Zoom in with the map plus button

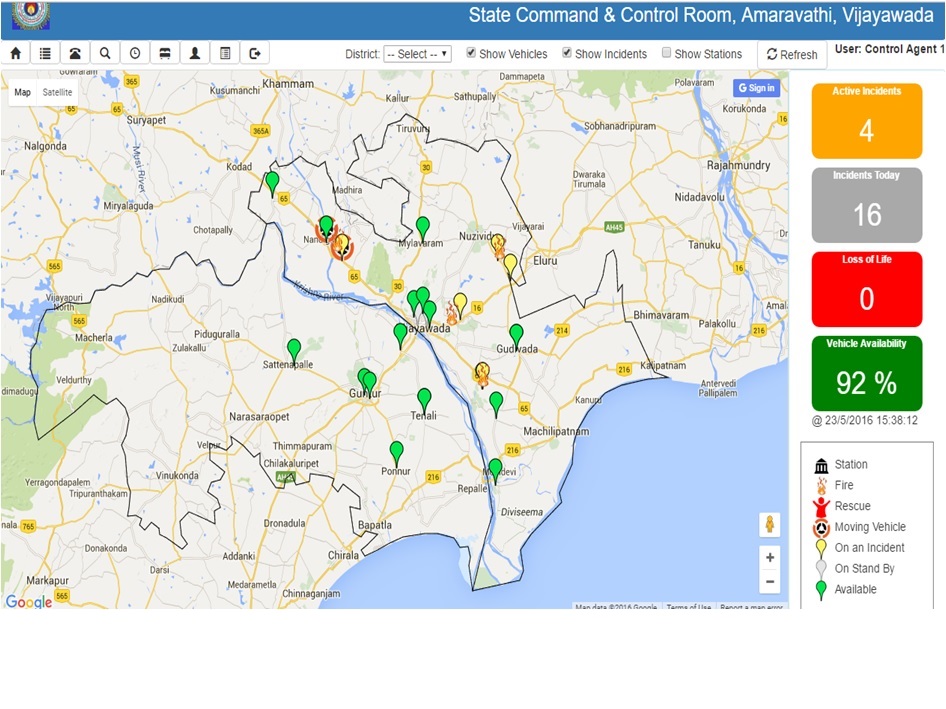coord(770,558)
